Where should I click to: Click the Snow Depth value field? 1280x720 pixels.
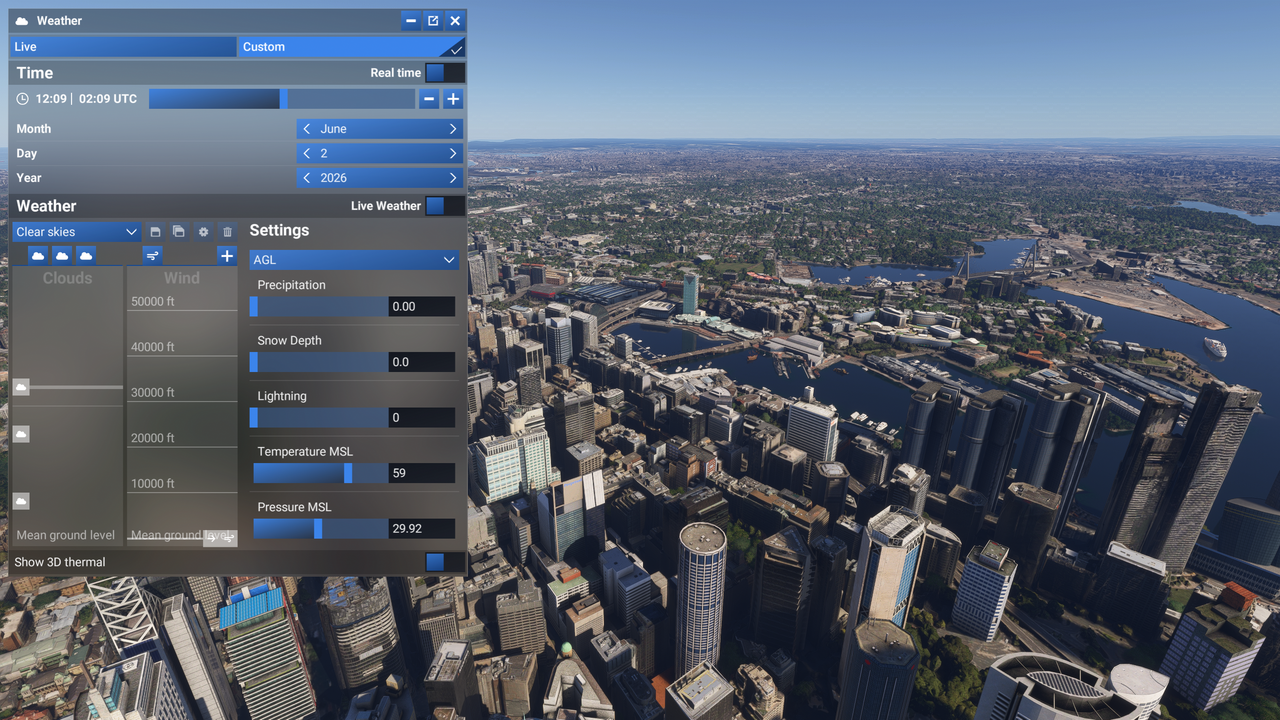422,362
